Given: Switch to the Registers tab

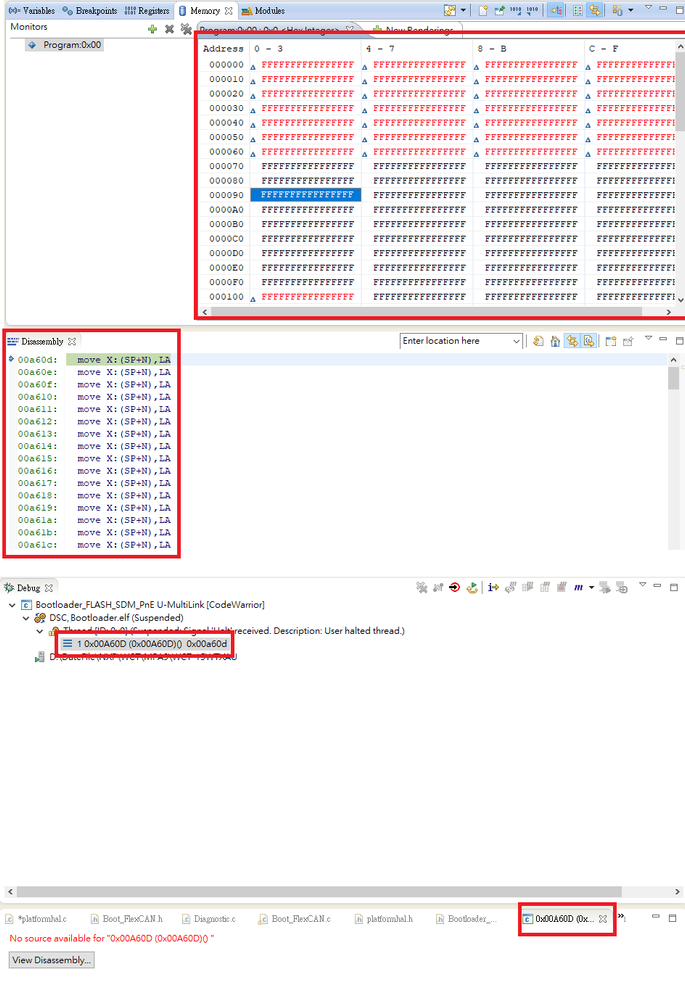Looking at the screenshot, I should 147,11.
